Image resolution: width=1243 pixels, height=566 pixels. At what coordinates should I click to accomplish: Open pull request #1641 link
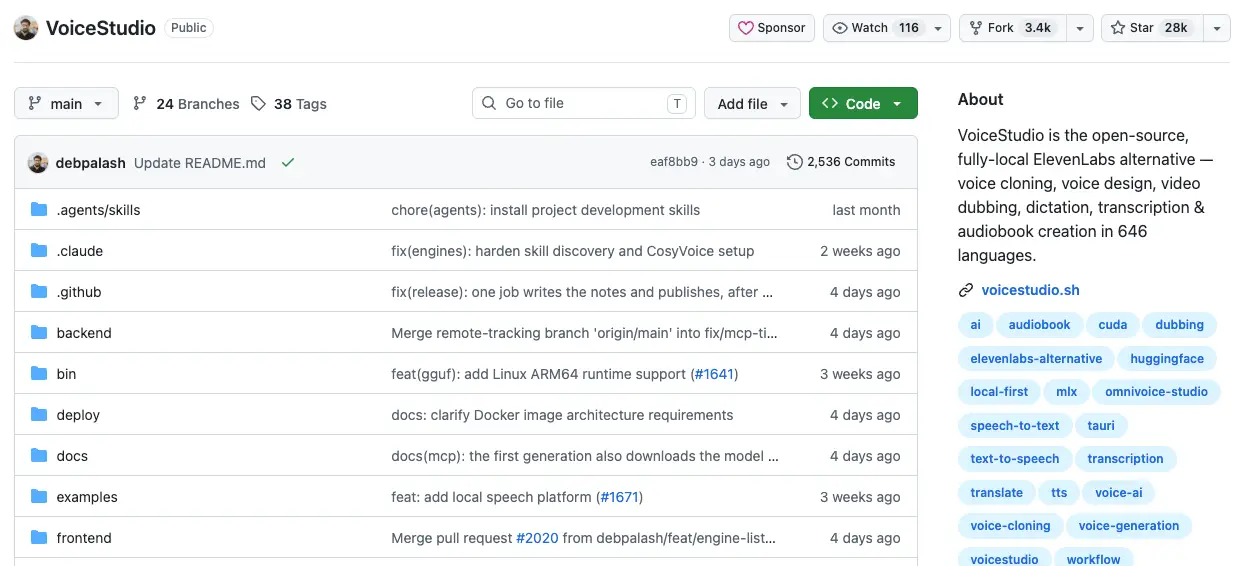coord(714,374)
